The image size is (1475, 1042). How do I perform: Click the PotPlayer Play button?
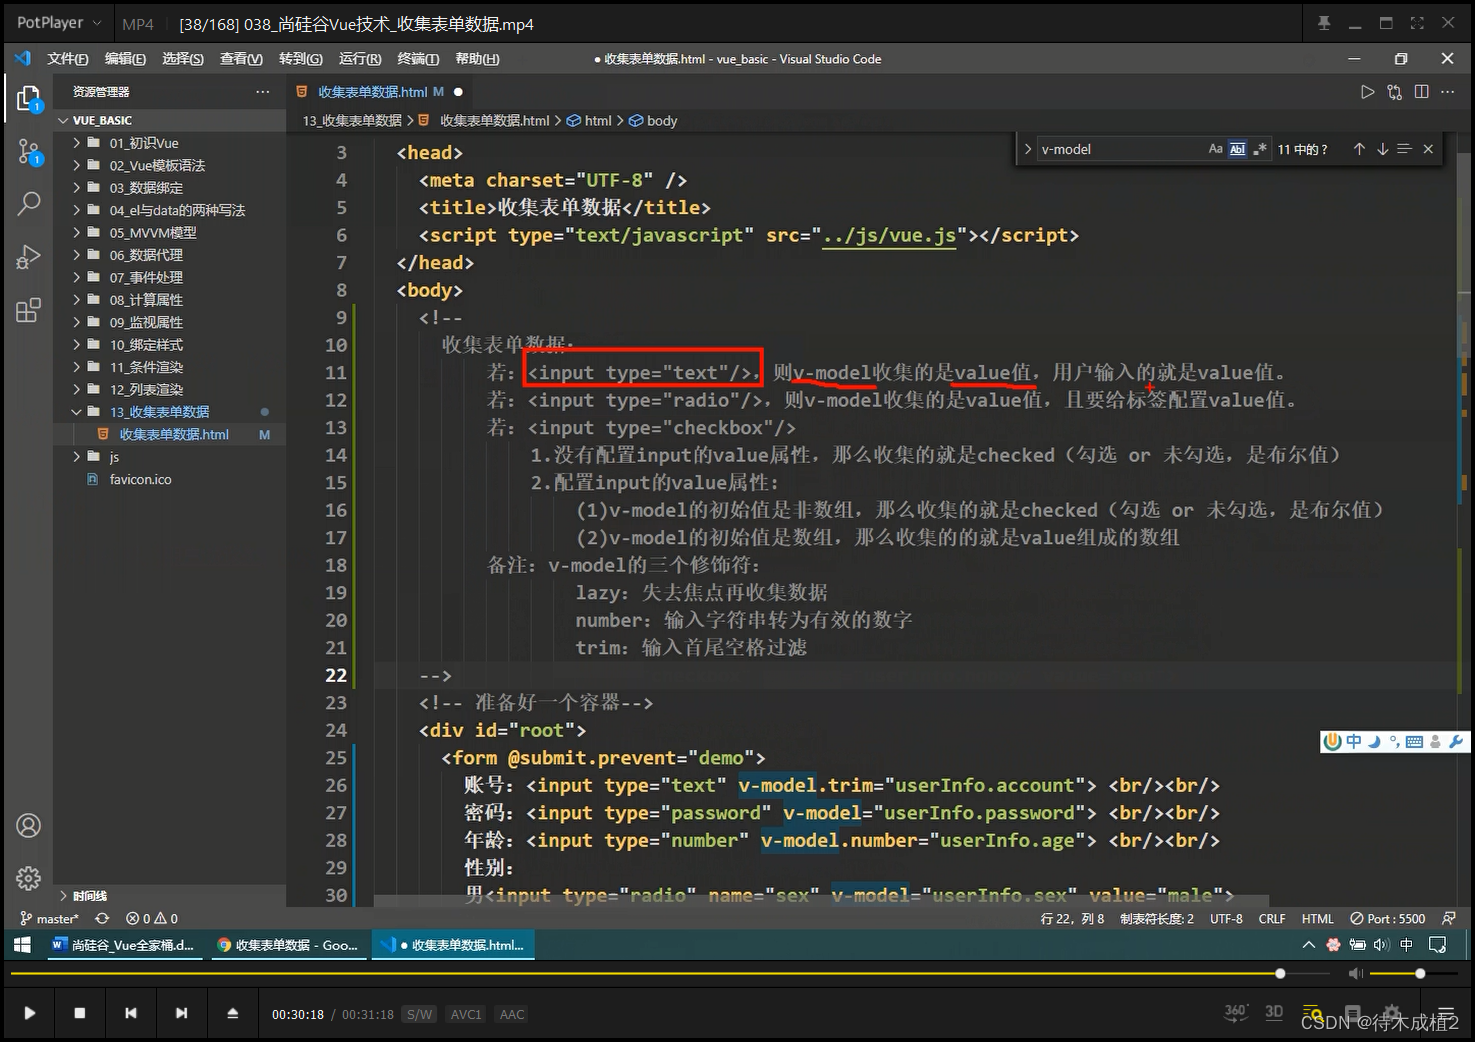click(29, 1013)
